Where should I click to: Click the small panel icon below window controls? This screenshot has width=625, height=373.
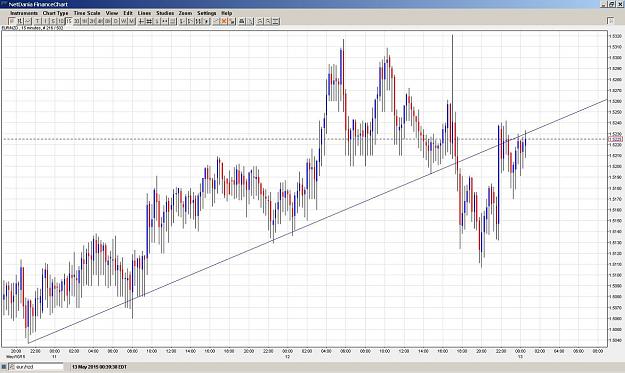[610, 20]
